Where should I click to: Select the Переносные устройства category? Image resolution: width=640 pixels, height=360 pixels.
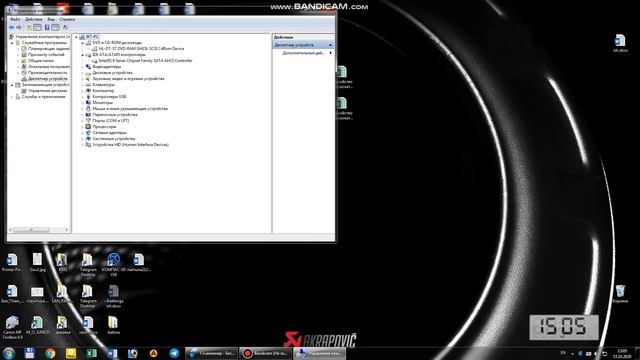(x=115, y=115)
